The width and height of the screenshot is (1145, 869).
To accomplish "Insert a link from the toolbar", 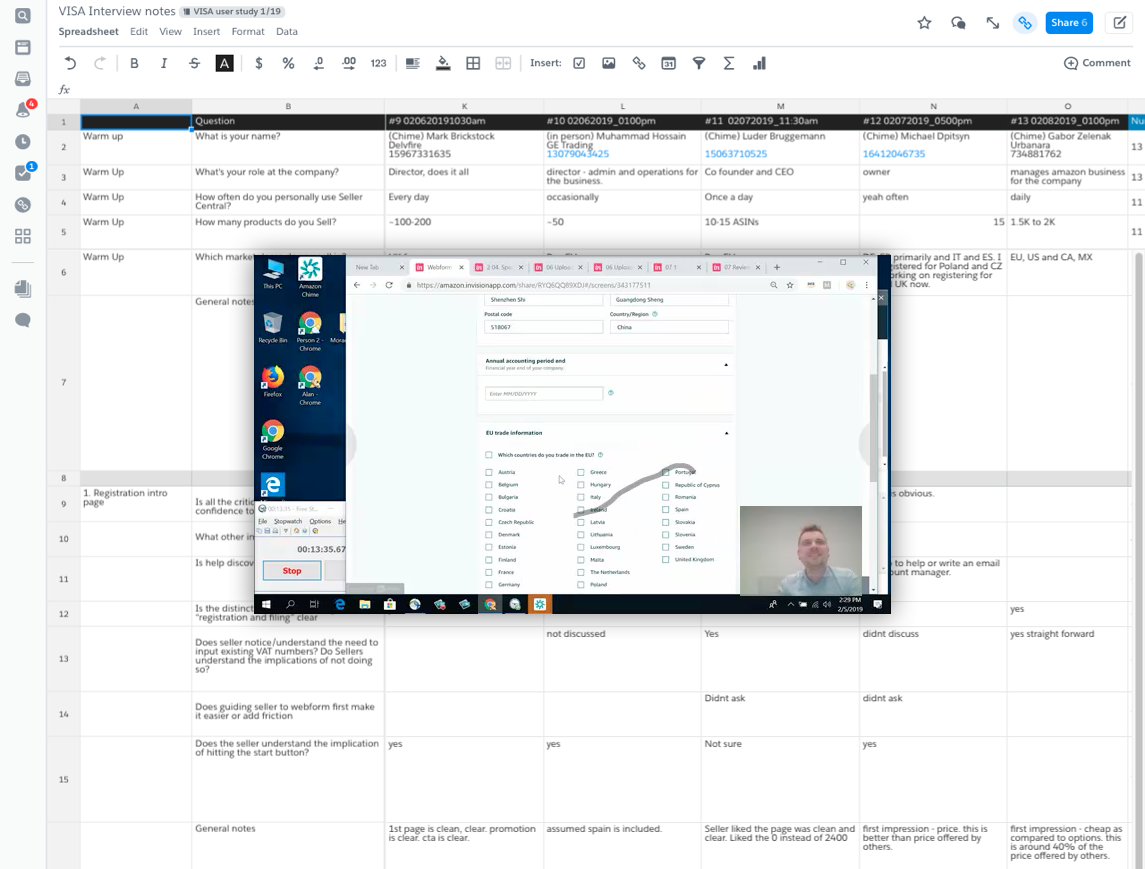I will pyautogui.click(x=639, y=64).
